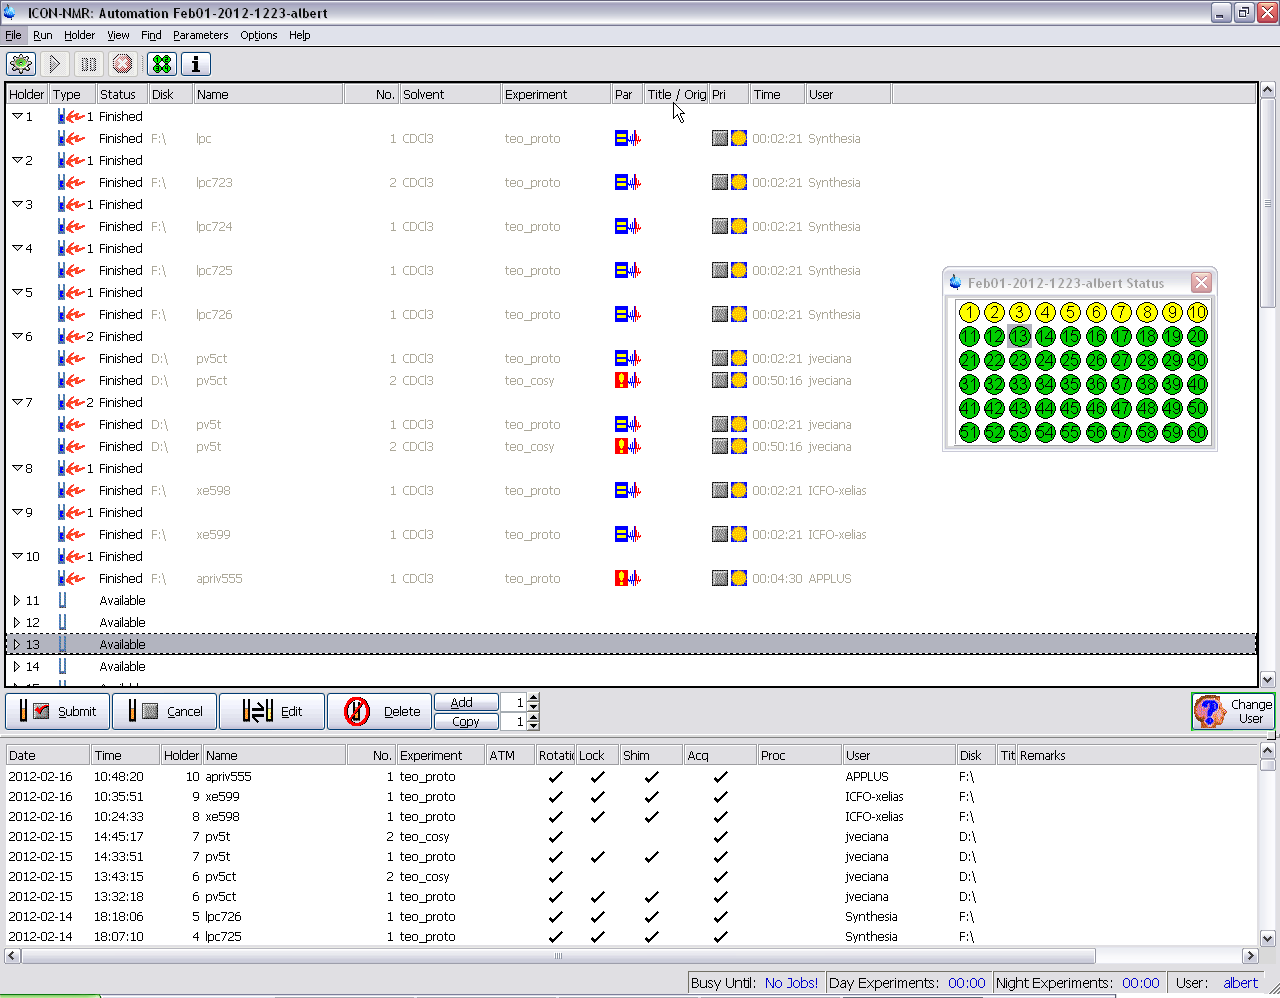This screenshot has width=1280, height=998.
Task: Click the sun icon in apriv555 row
Action: [739, 578]
